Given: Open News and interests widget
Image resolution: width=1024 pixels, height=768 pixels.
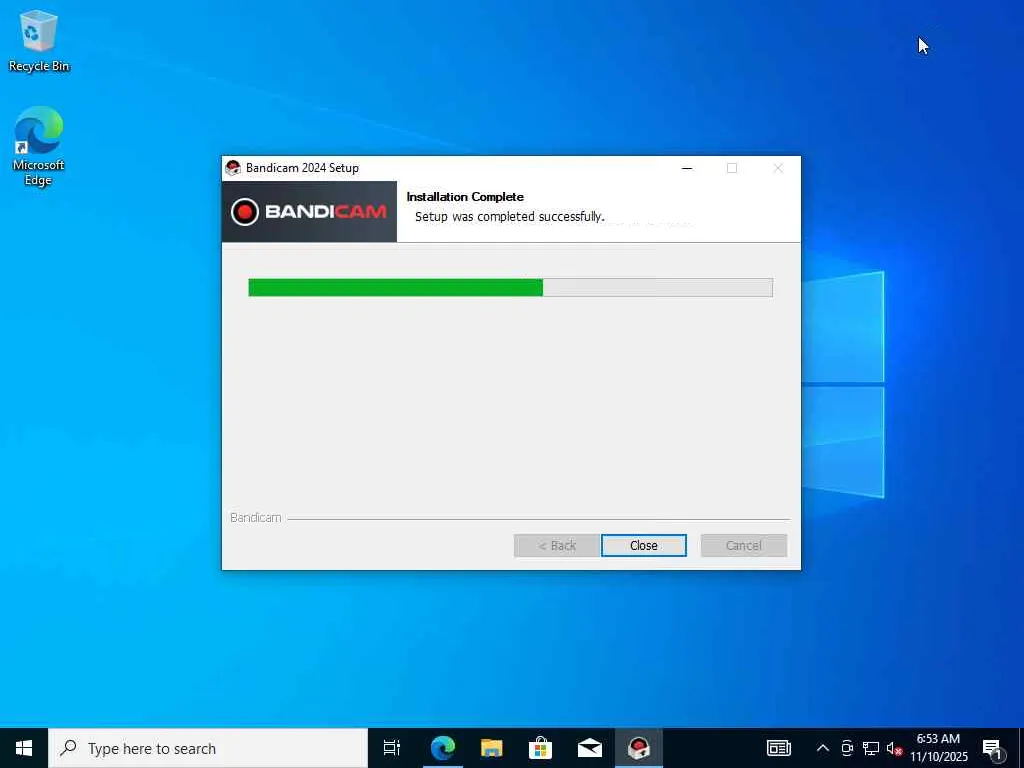Looking at the screenshot, I should 778,748.
